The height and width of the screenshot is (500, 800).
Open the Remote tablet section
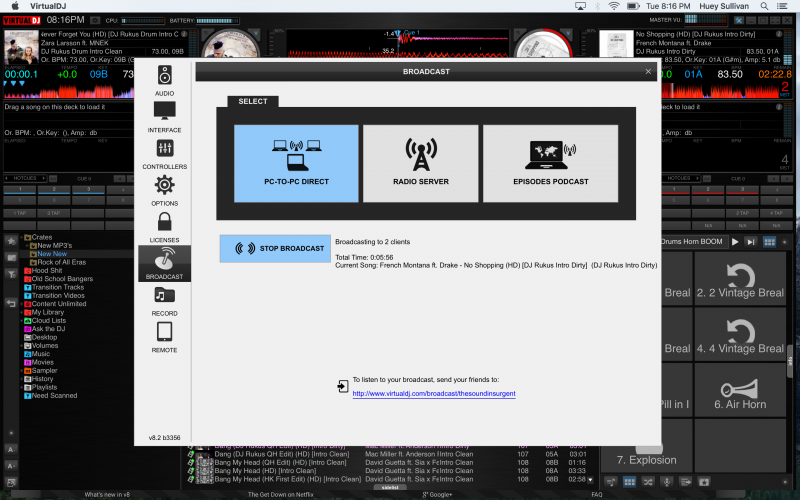[164, 337]
